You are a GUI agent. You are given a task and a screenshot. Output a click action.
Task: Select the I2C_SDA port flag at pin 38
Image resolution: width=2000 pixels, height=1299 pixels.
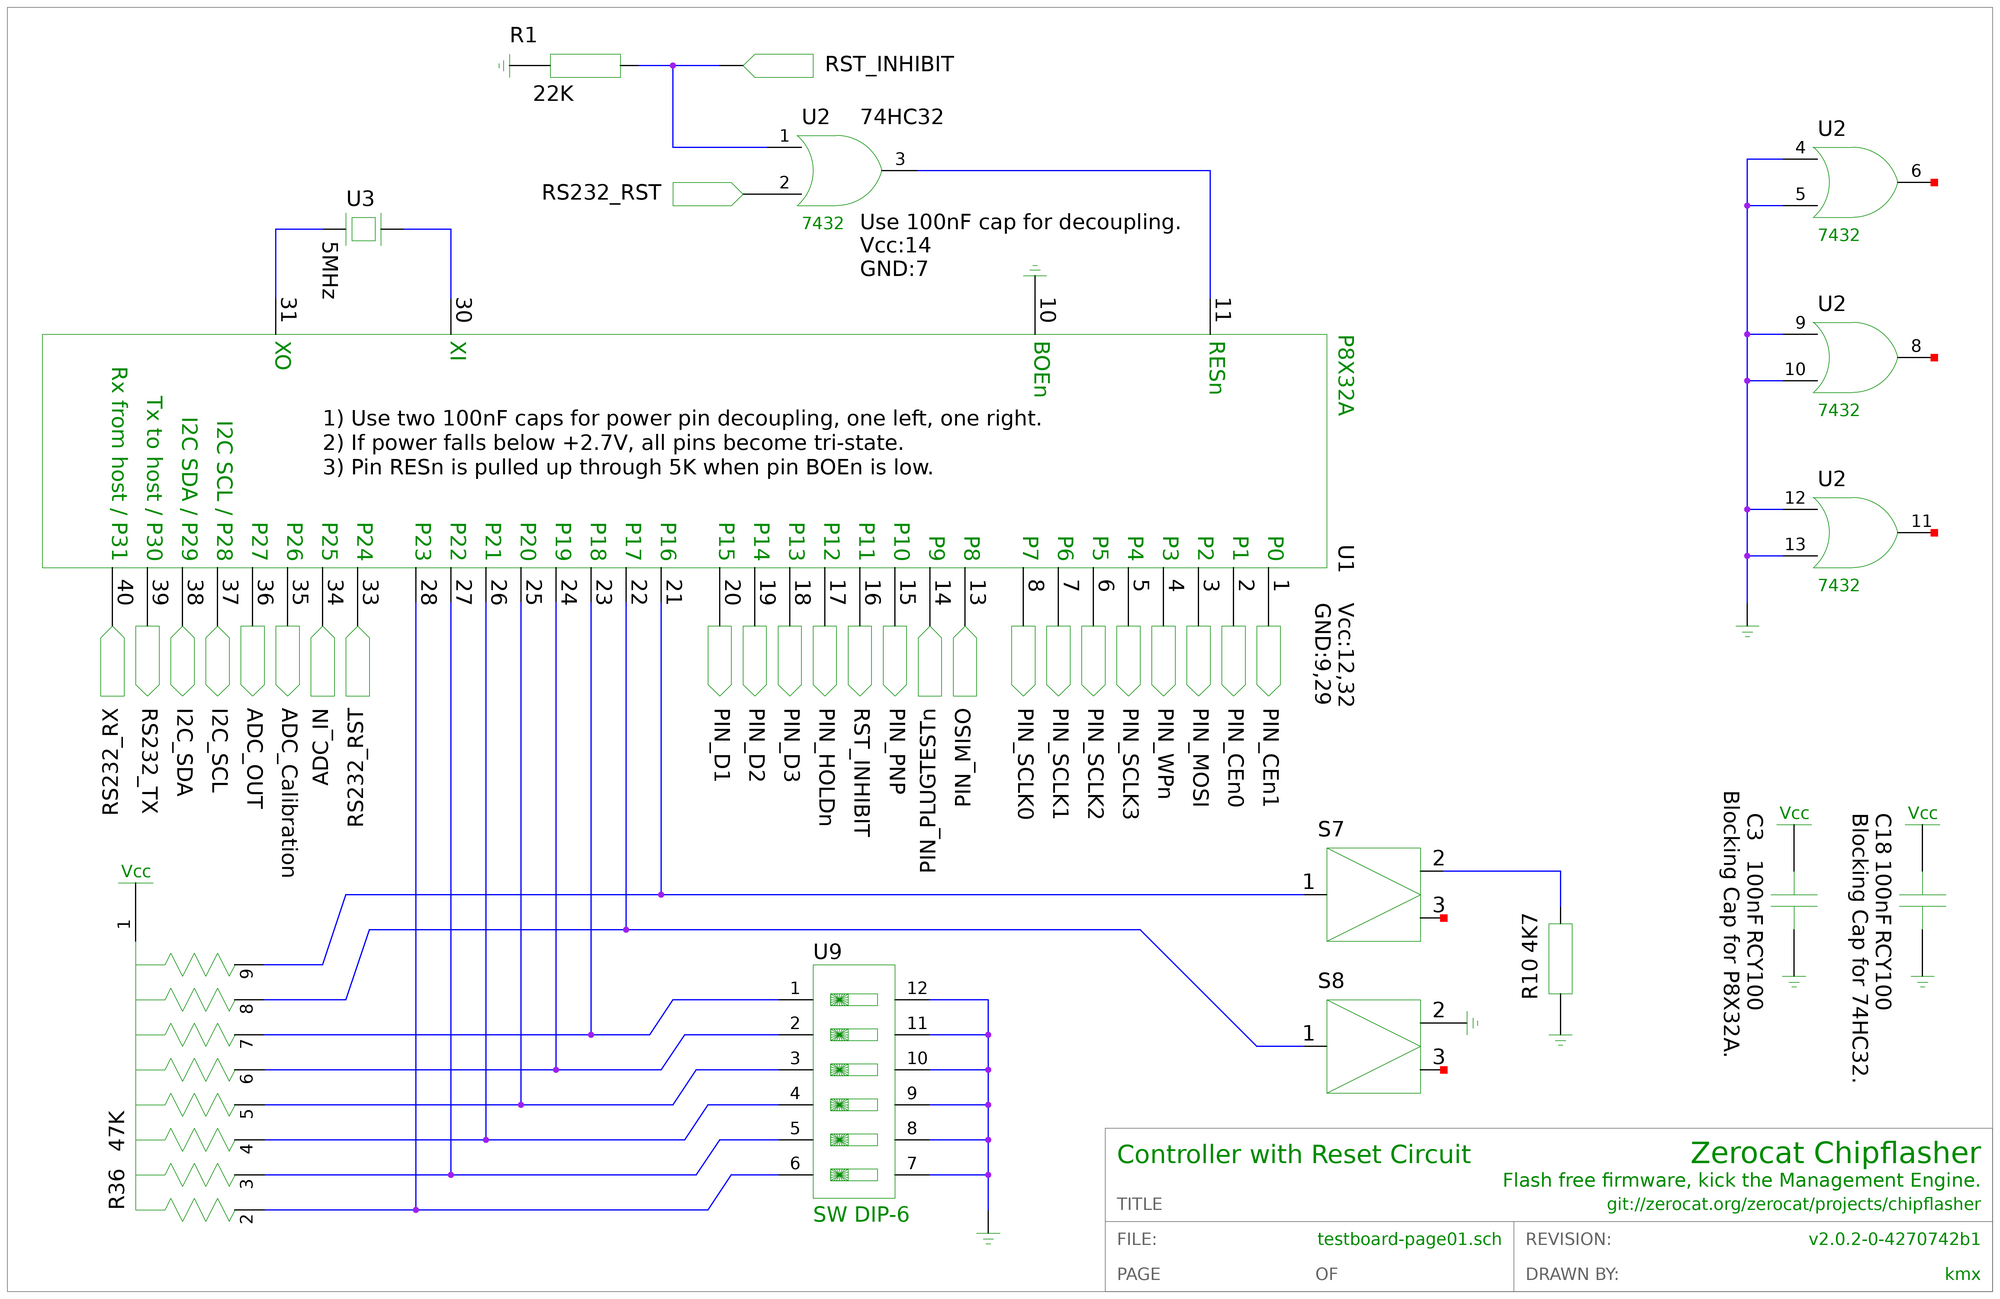(182, 661)
